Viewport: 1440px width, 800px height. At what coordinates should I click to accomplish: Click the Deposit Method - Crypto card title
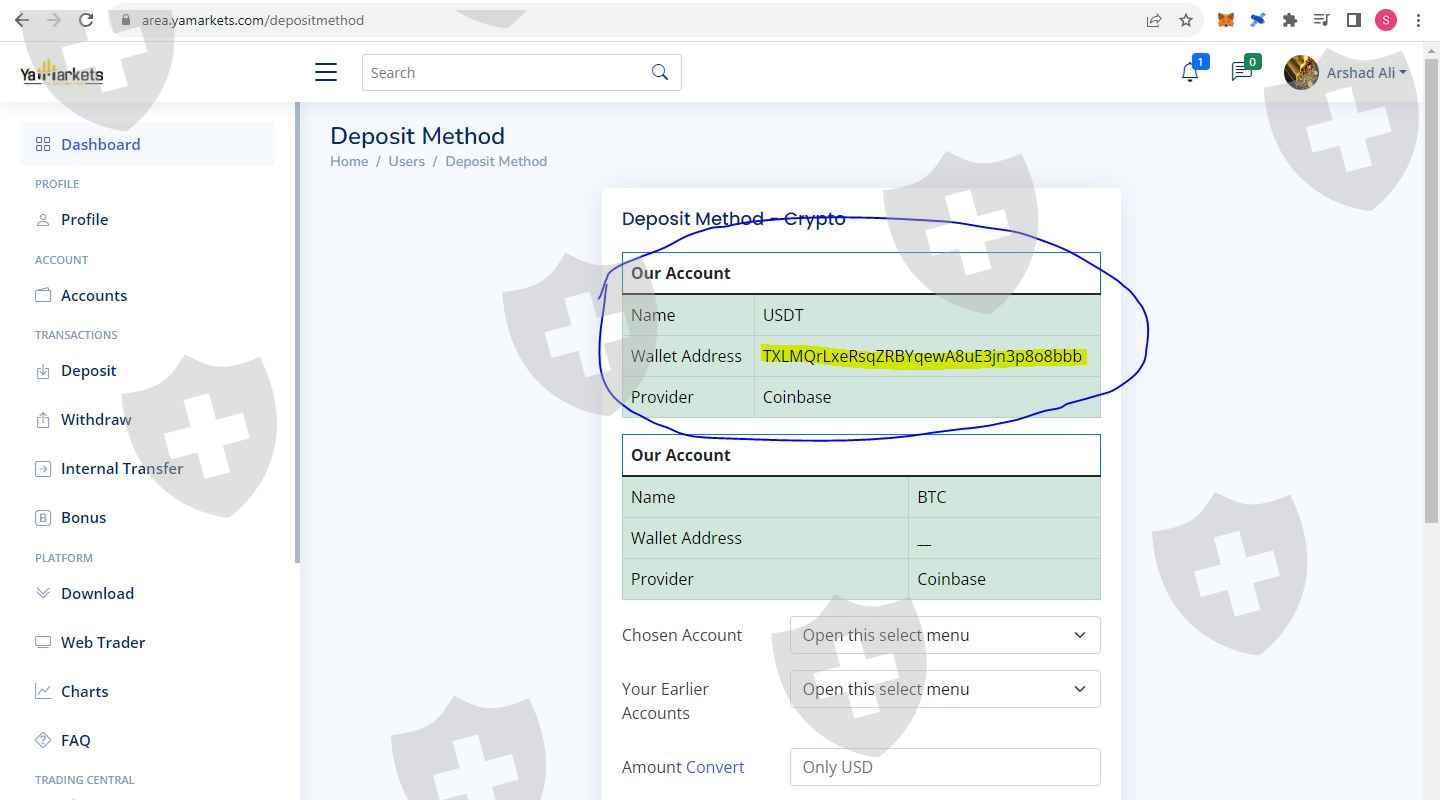click(733, 219)
